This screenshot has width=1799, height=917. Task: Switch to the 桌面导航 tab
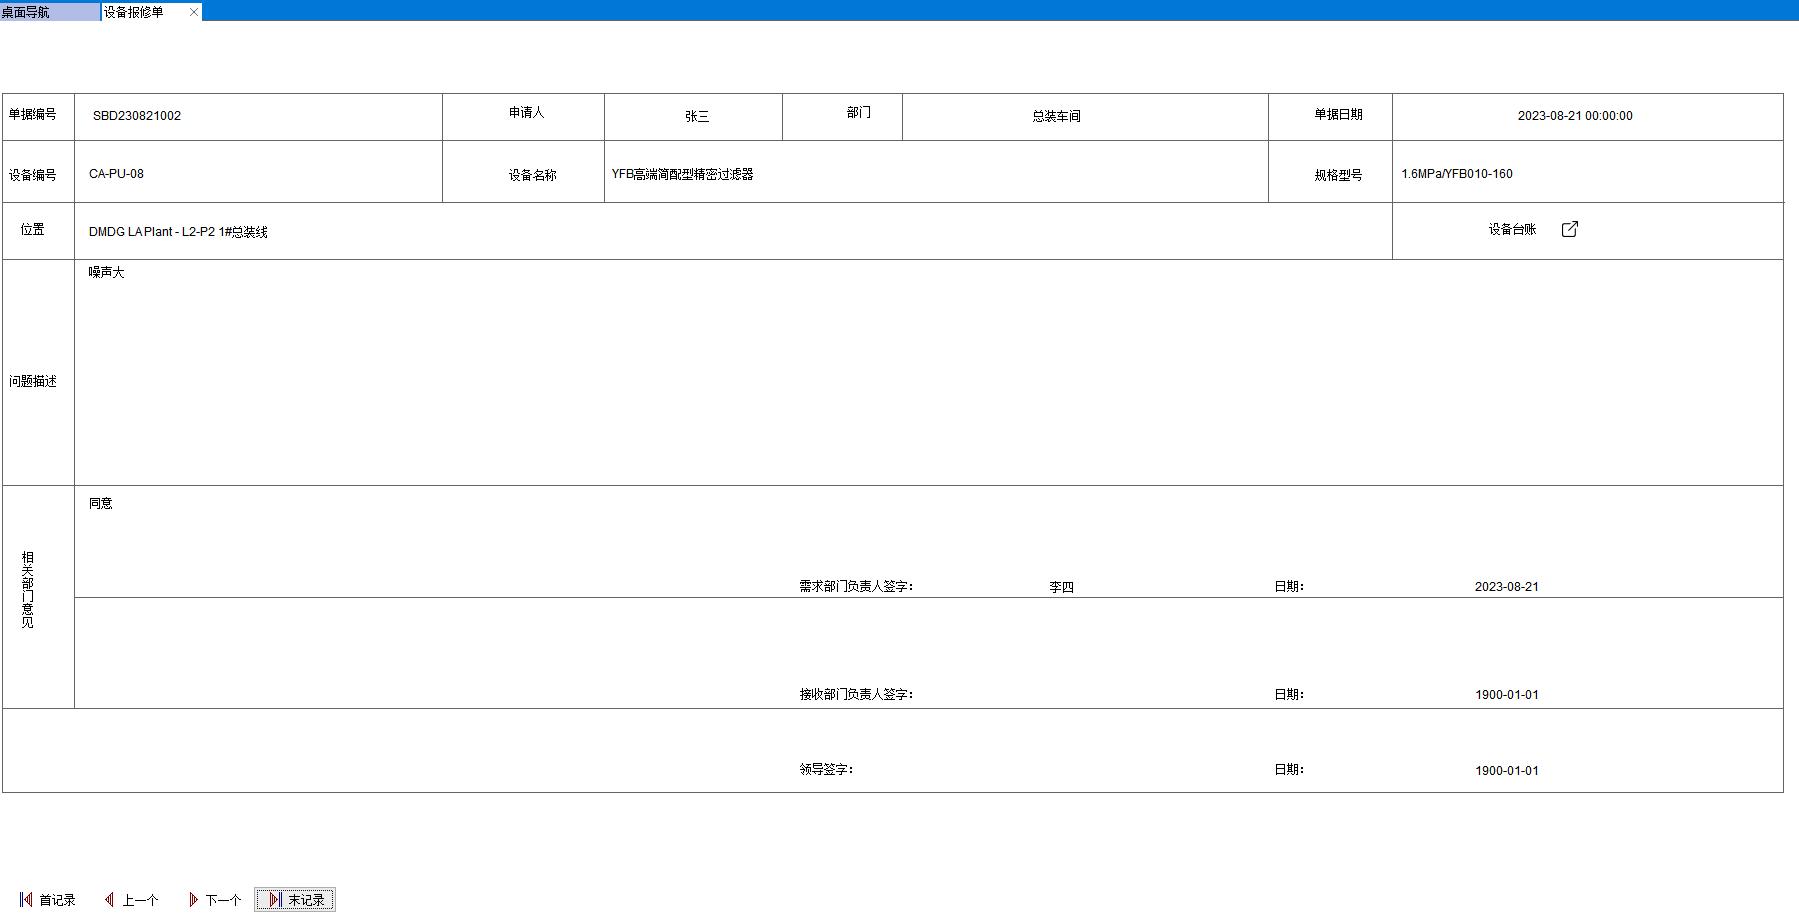(x=48, y=12)
